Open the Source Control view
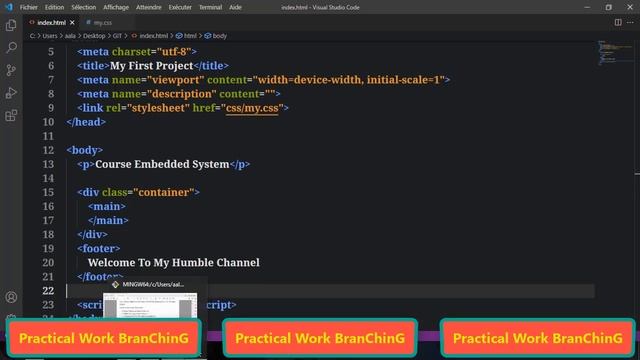Viewport: 640px width, 360px height. pyautogui.click(x=11, y=70)
